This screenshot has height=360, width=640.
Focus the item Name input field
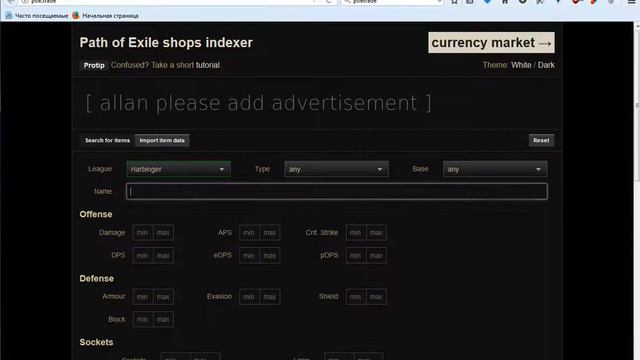[337, 191]
